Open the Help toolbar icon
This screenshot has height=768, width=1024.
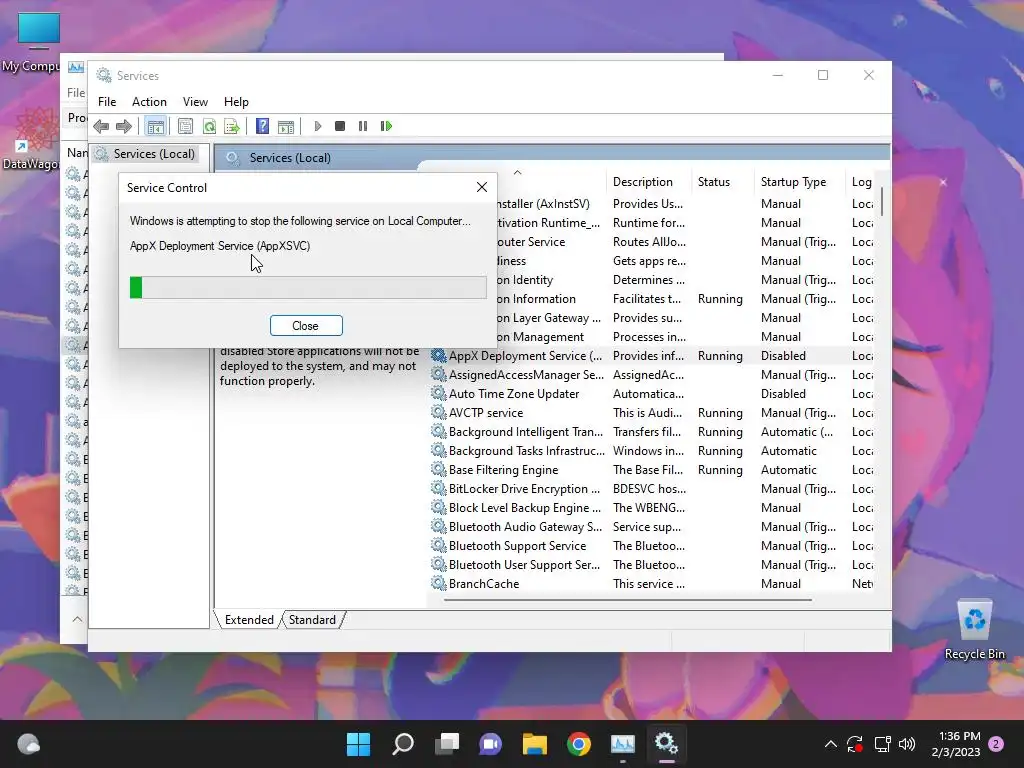[262, 126]
